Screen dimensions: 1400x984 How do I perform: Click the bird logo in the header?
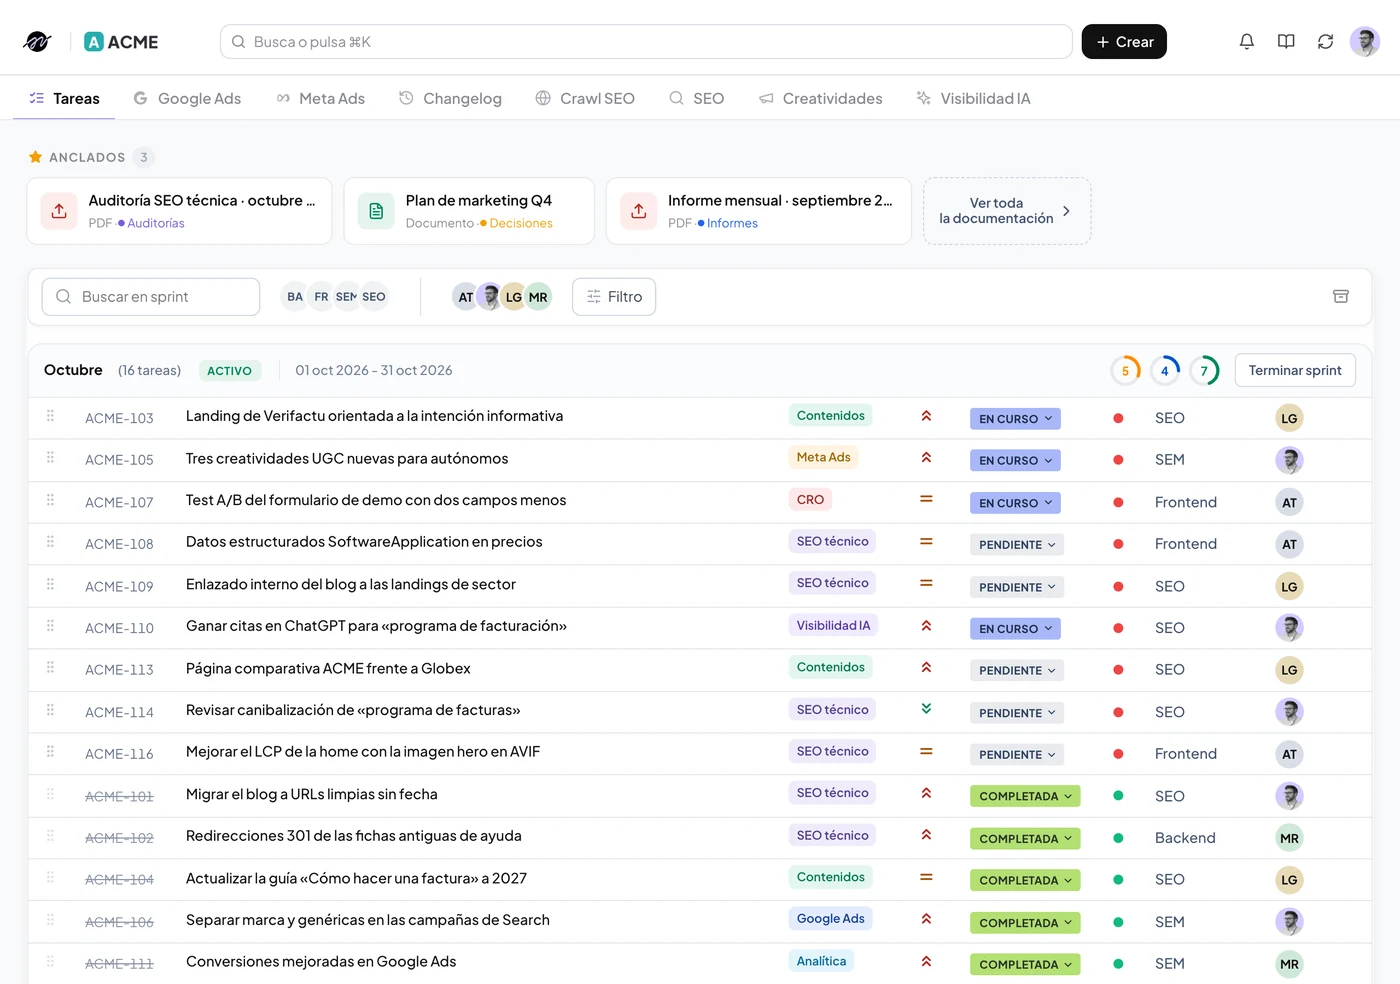point(37,42)
